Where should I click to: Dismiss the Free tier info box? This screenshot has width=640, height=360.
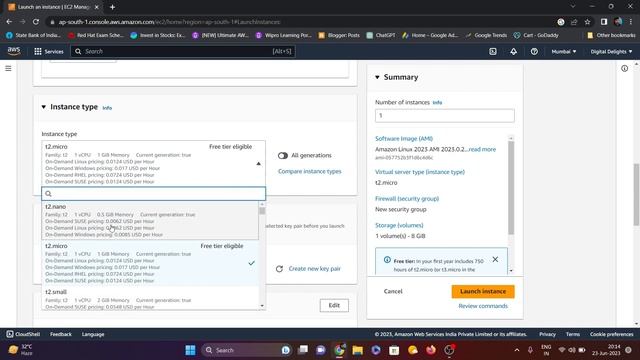point(495,259)
